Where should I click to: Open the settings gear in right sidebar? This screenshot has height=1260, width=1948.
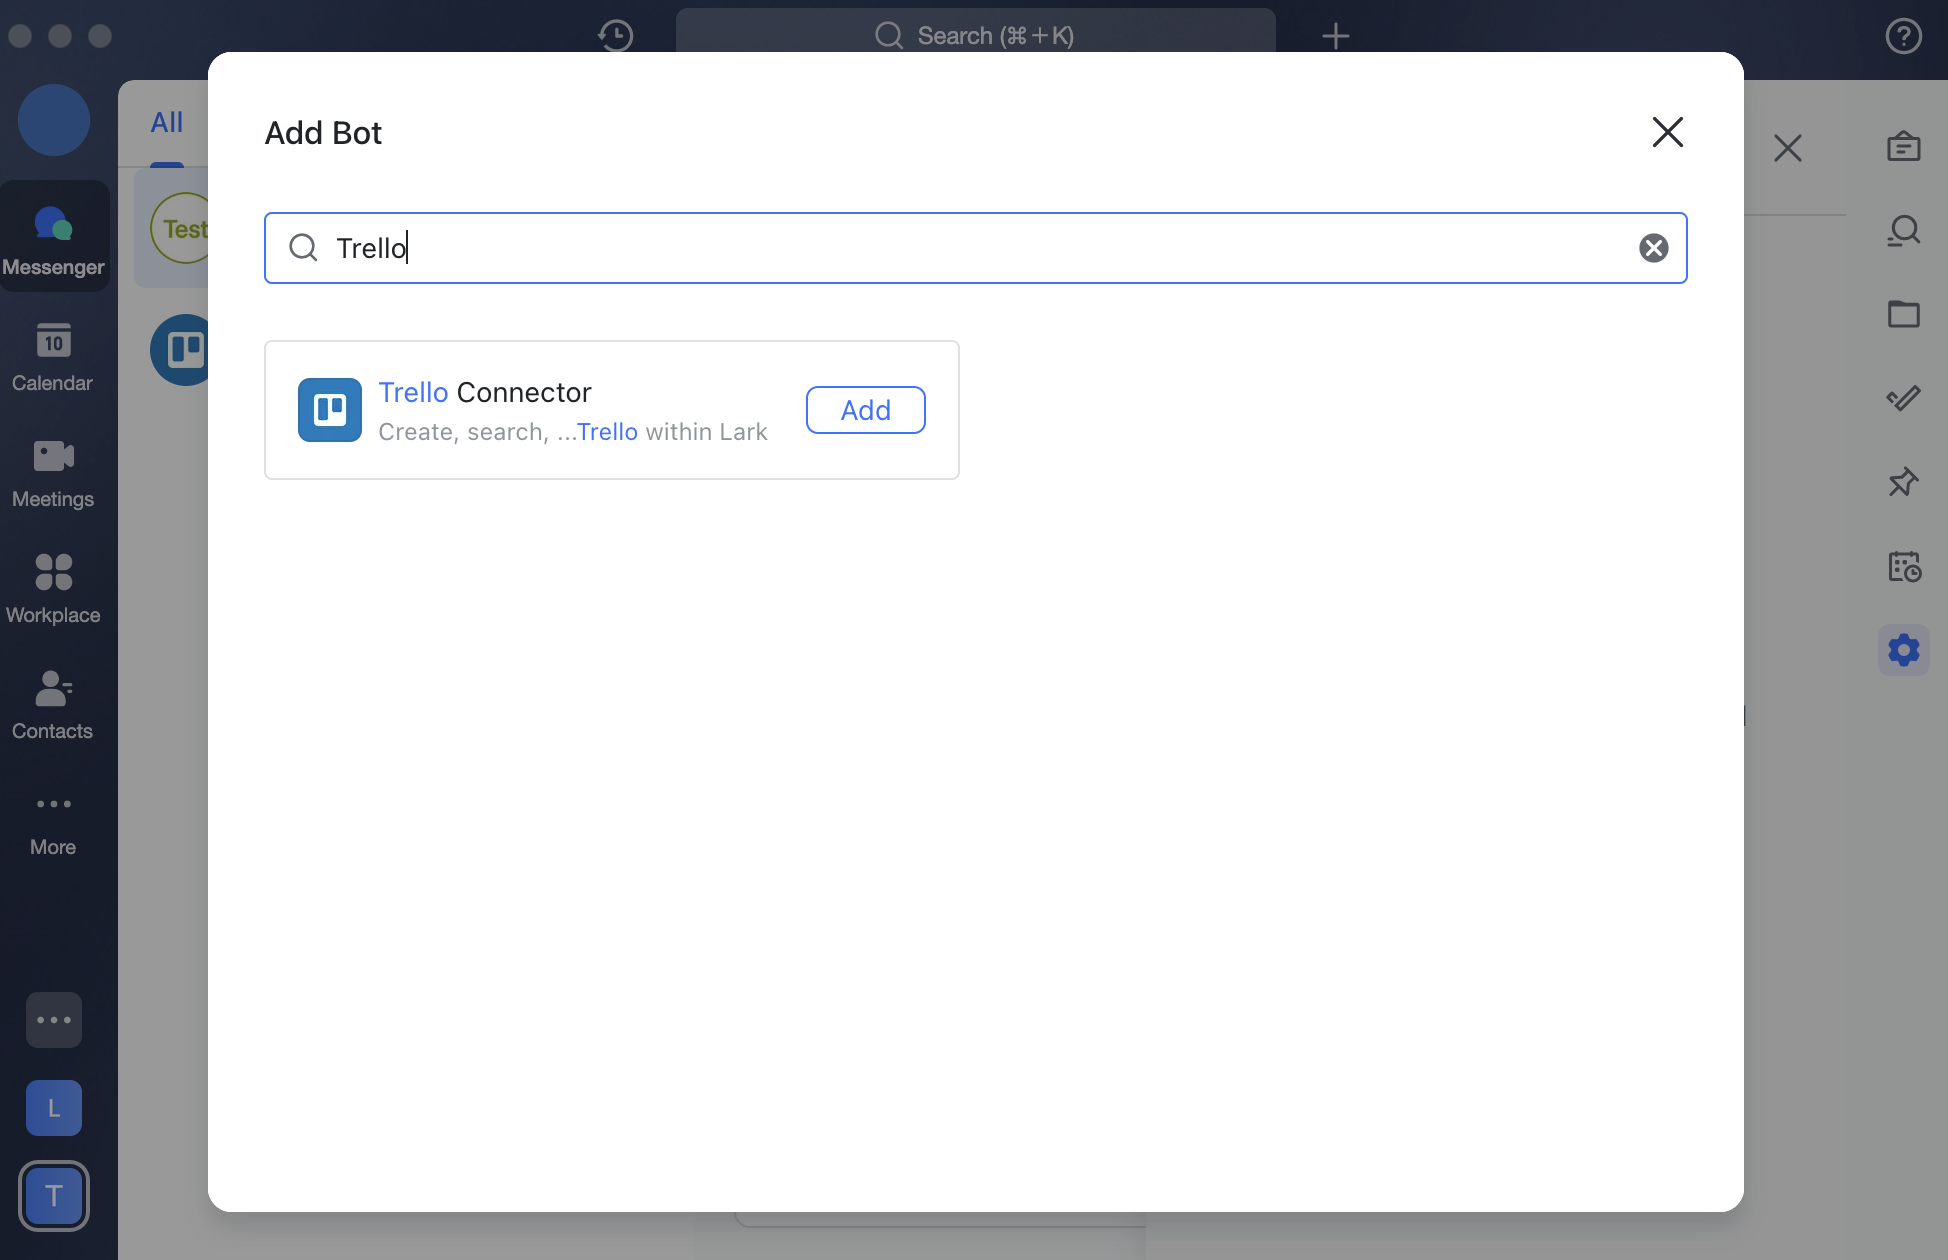click(1904, 650)
